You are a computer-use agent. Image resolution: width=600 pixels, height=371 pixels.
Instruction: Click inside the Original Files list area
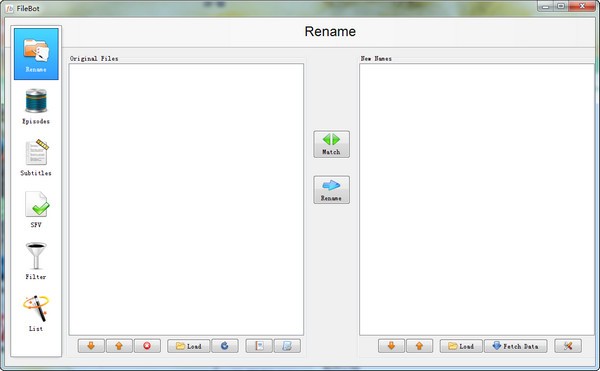point(186,199)
